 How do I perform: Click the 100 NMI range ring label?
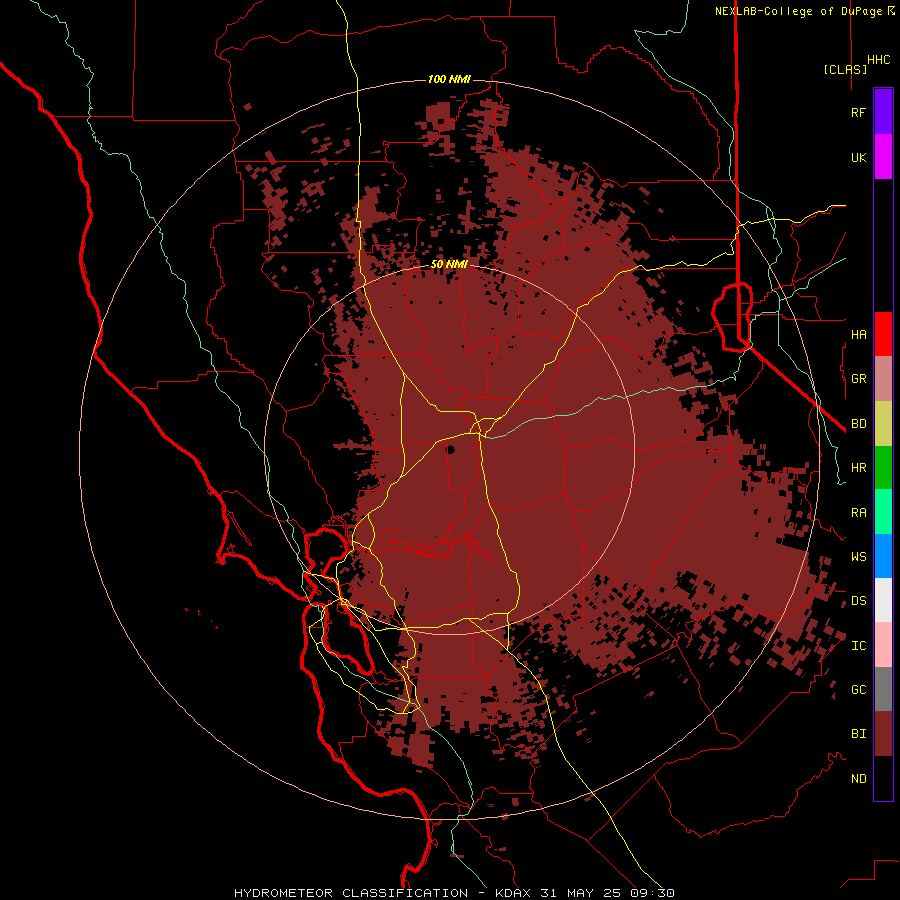pyautogui.click(x=449, y=79)
